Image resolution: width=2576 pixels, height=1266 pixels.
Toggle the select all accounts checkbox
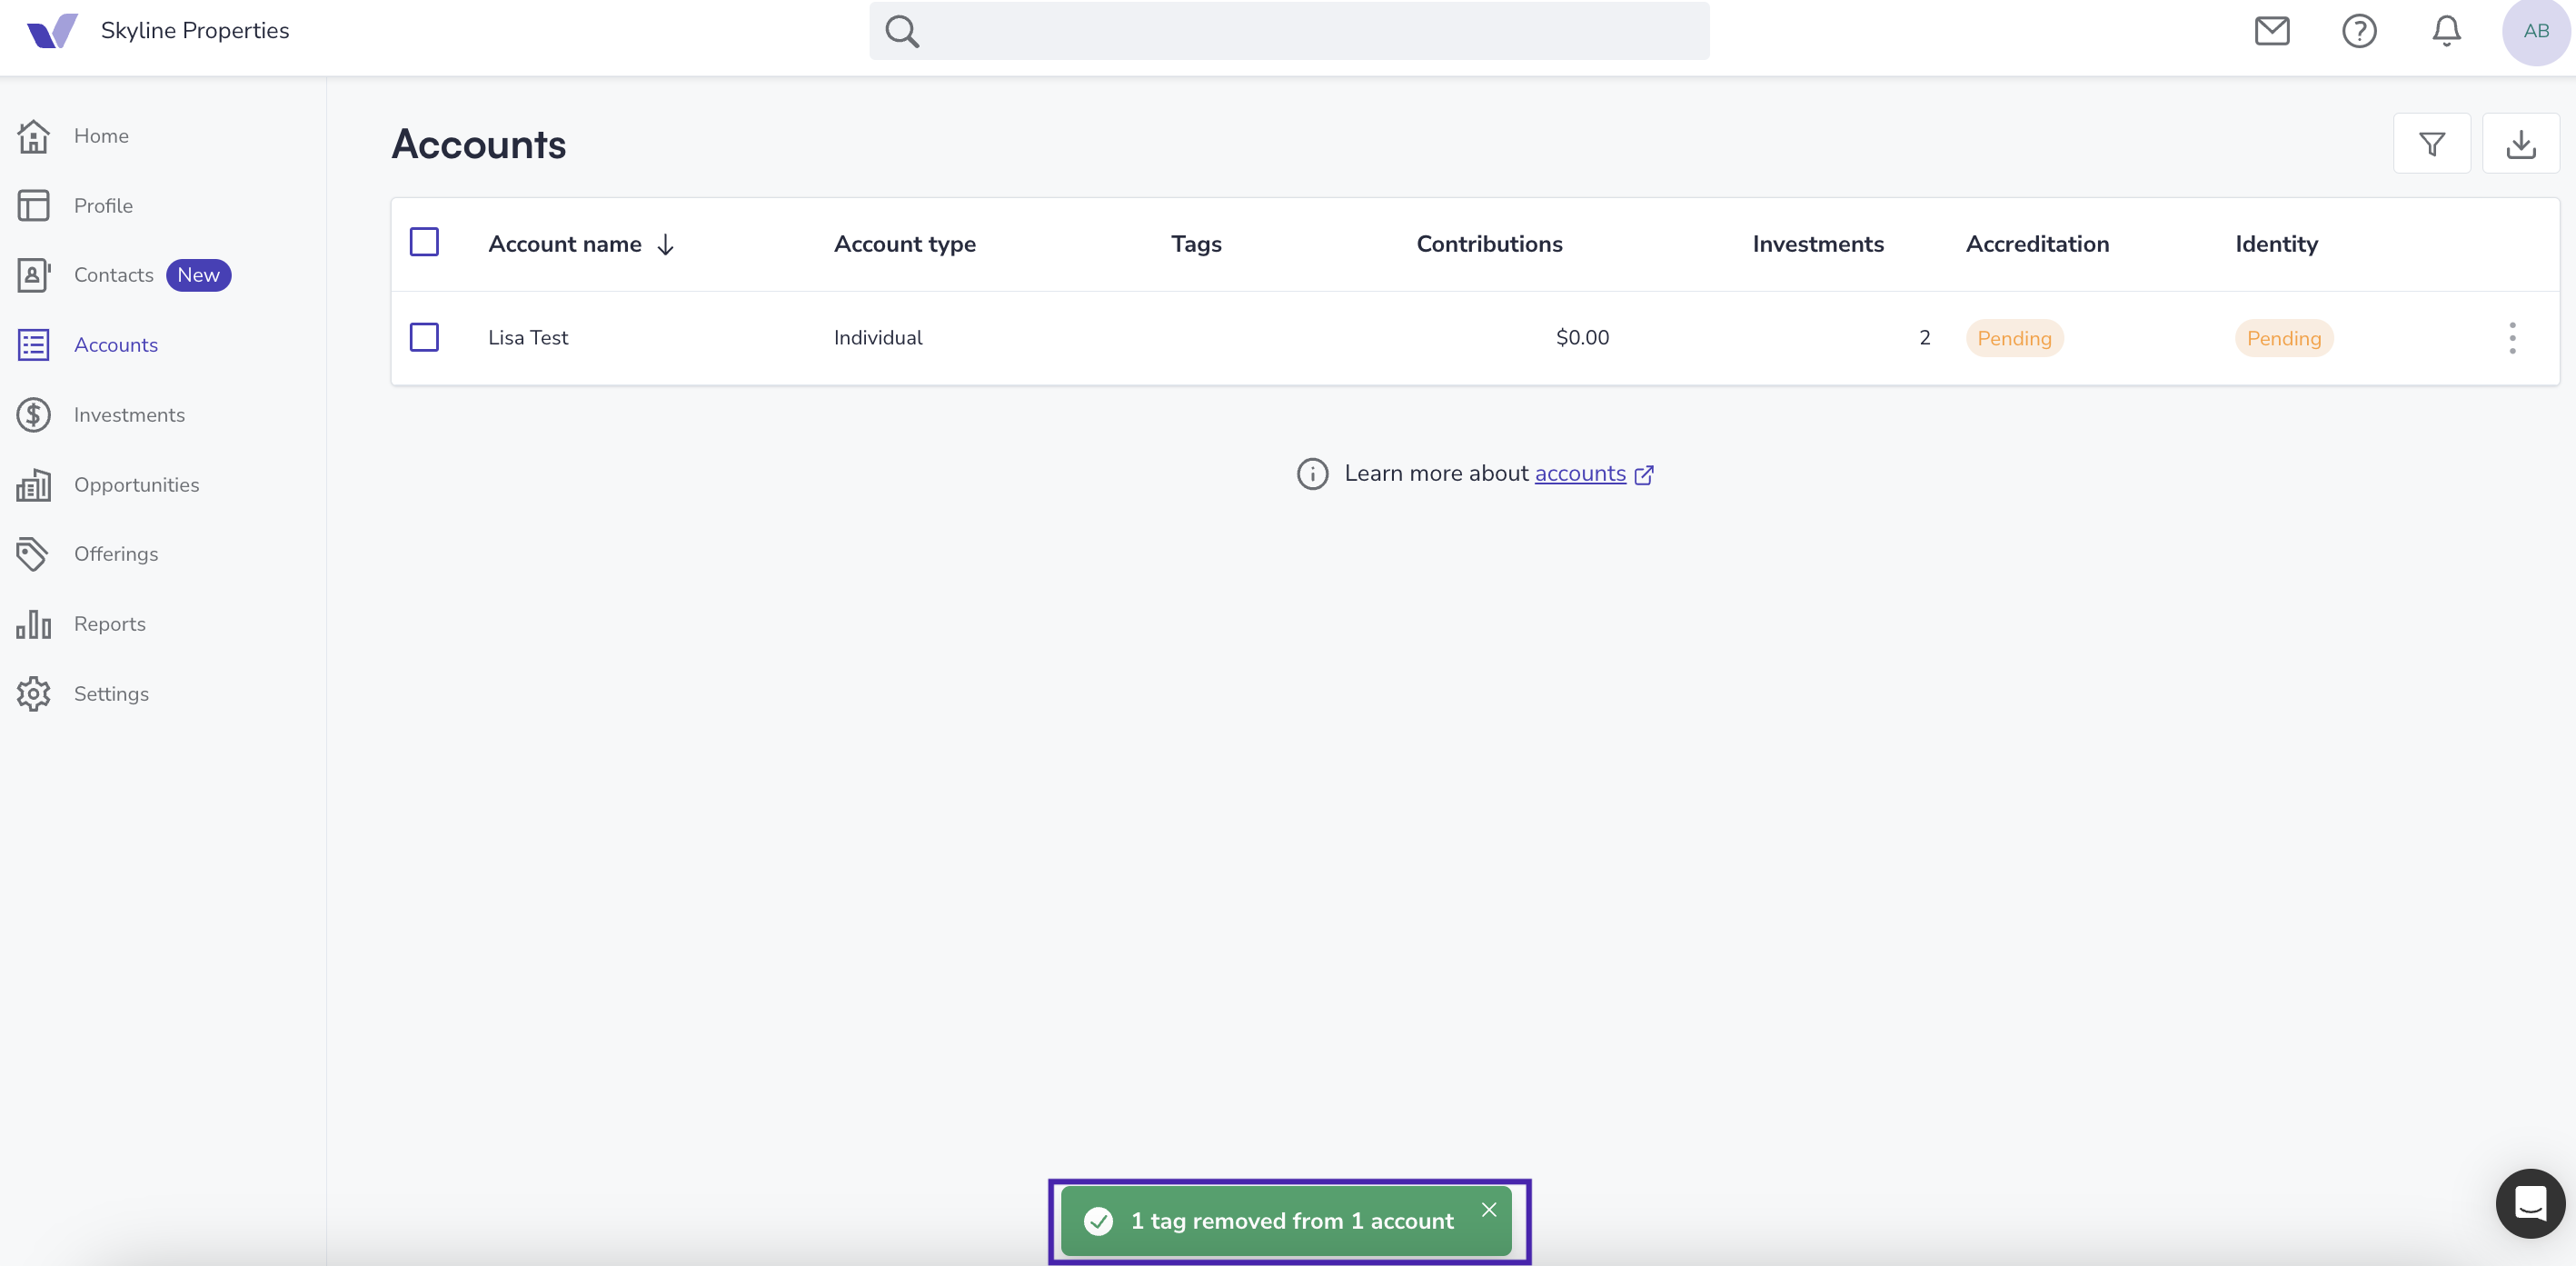point(424,242)
